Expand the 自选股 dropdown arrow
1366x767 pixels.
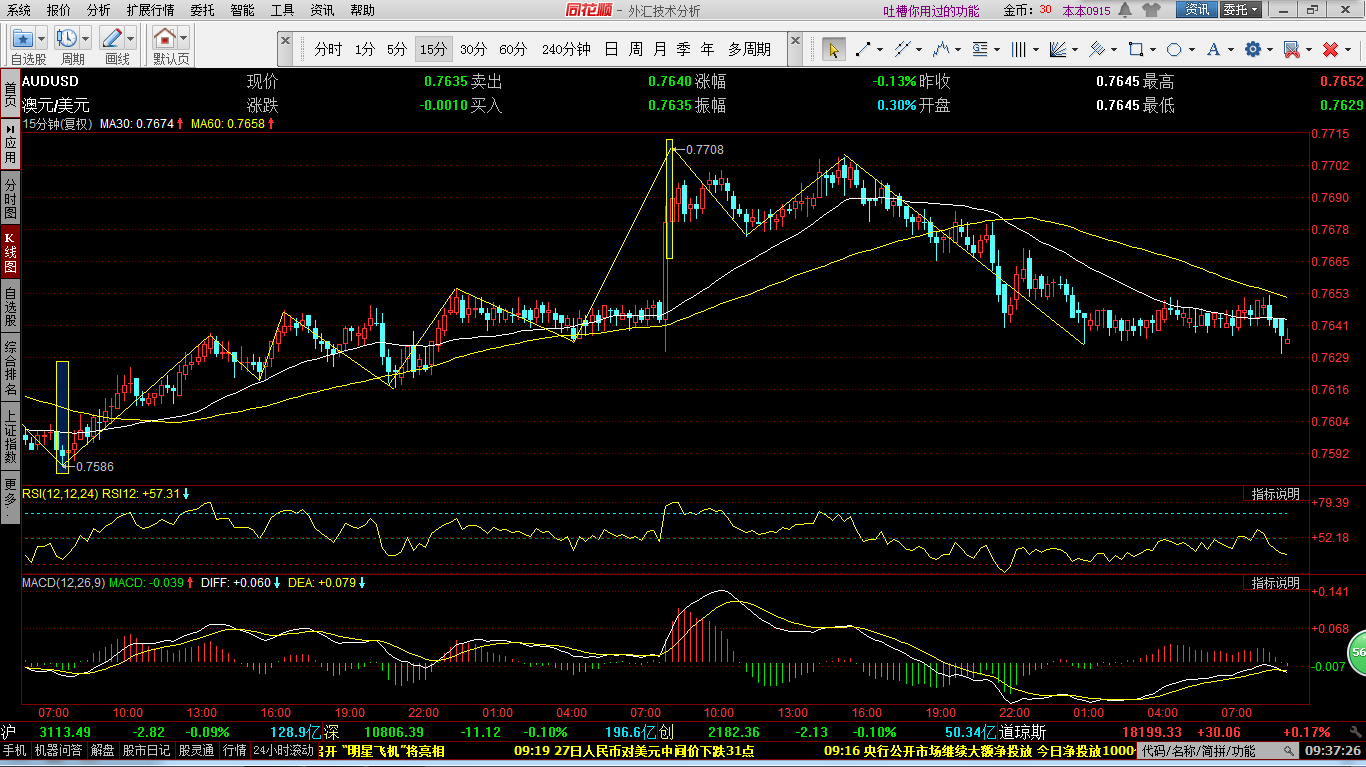click(x=41, y=39)
